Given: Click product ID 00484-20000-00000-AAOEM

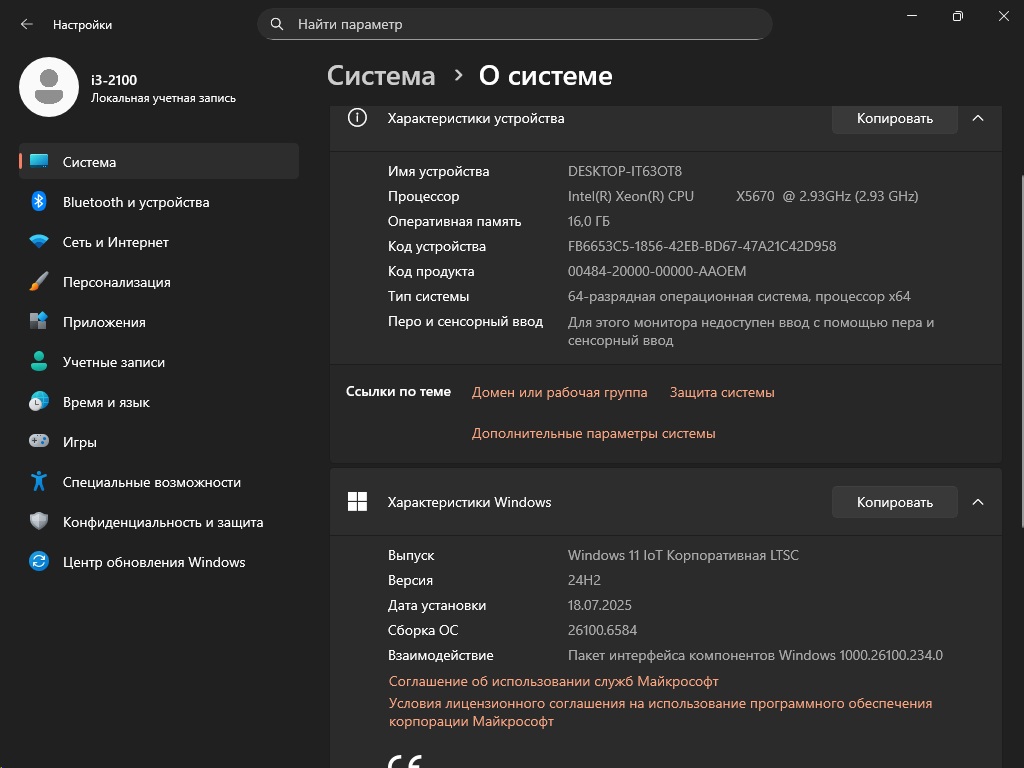Looking at the screenshot, I should tap(656, 271).
